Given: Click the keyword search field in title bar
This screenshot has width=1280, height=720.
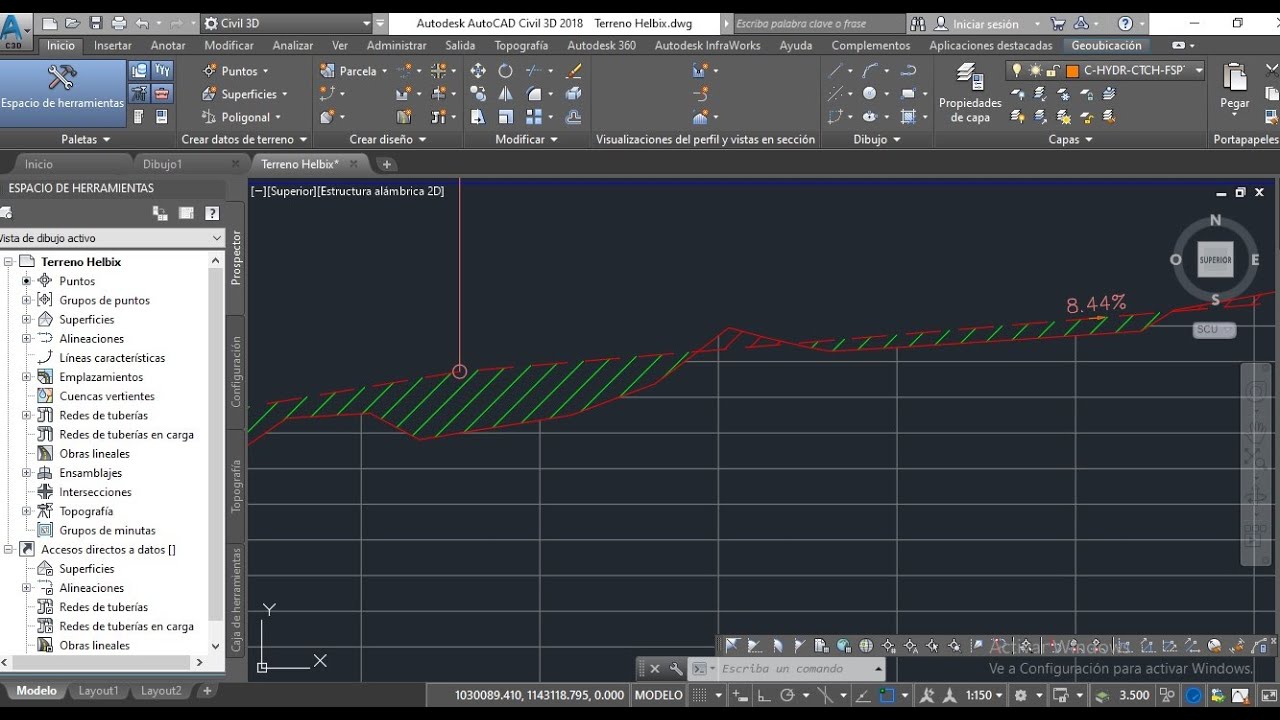Looking at the screenshot, I should [x=818, y=23].
